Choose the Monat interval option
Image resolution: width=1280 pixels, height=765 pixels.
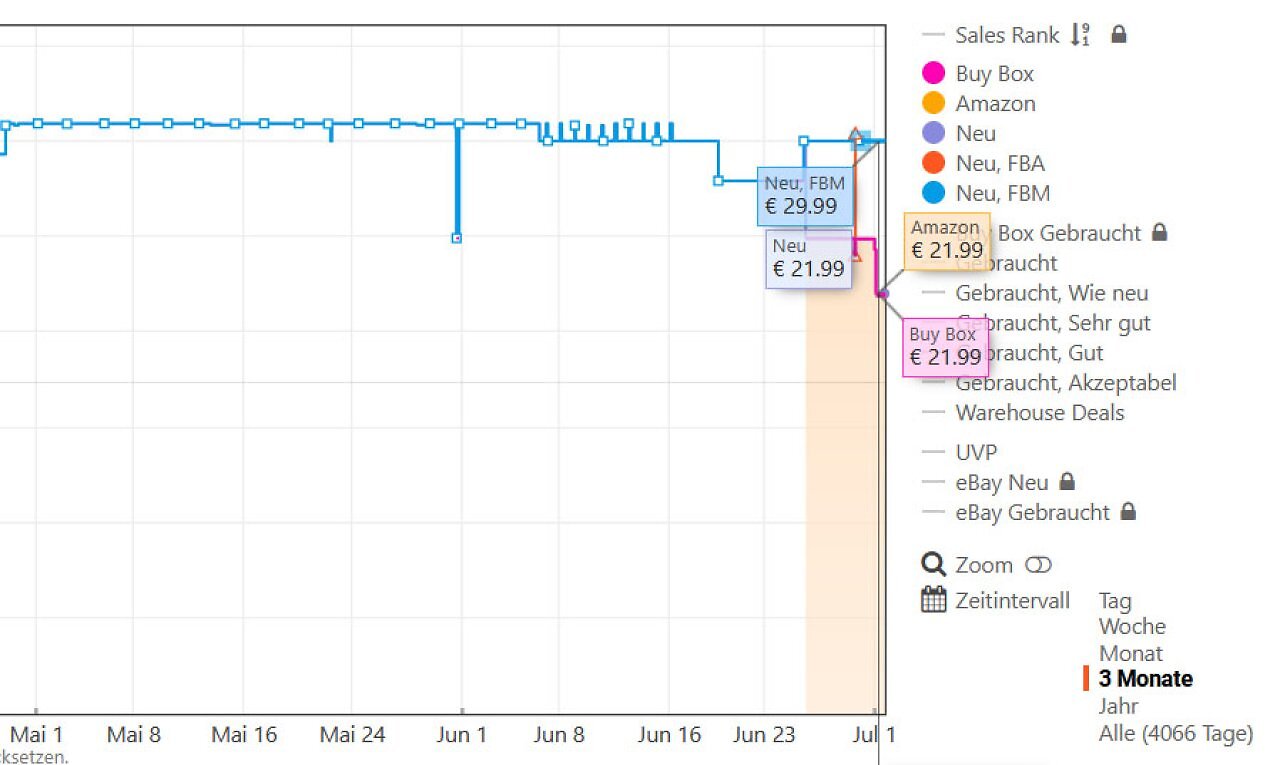click(x=1131, y=654)
